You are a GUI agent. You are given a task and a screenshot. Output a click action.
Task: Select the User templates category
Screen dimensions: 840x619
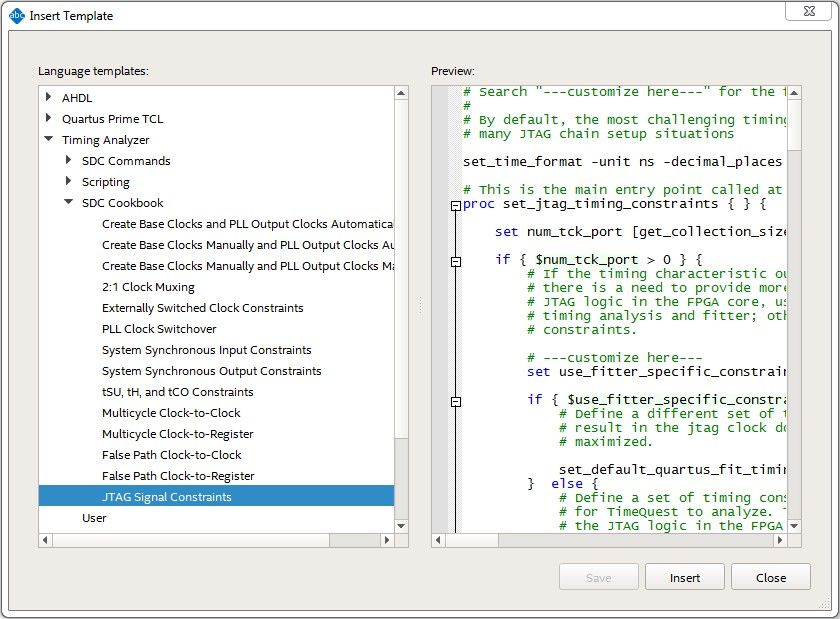pos(94,517)
